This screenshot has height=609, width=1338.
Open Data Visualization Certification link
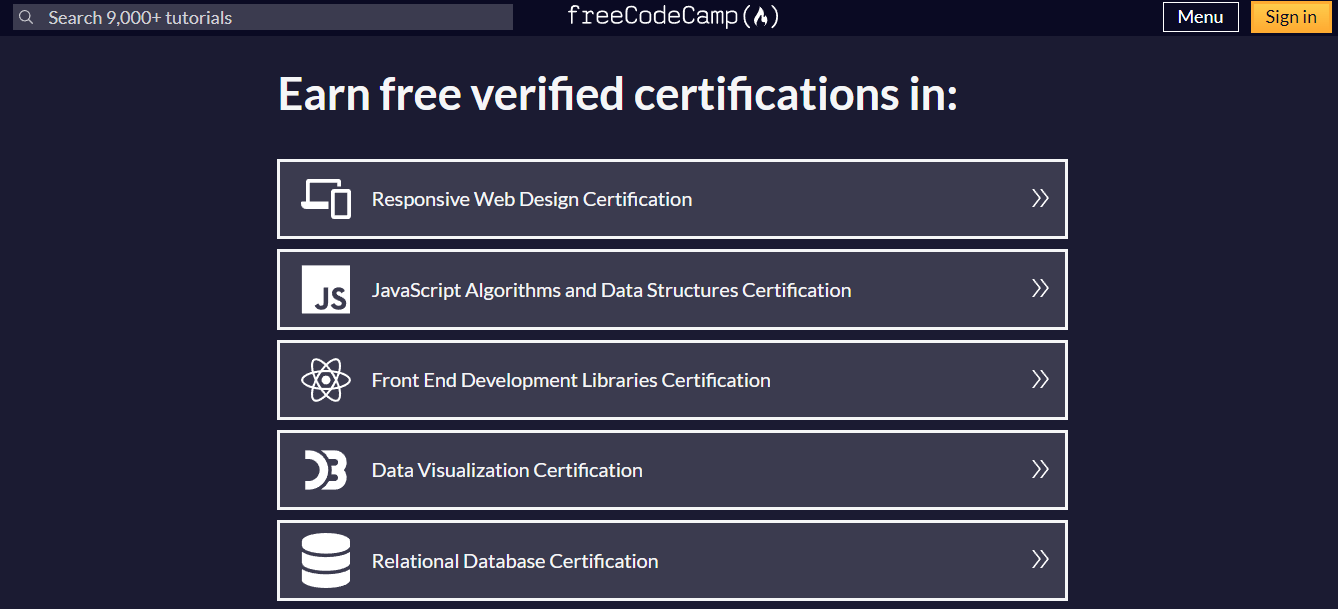click(672, 470)
